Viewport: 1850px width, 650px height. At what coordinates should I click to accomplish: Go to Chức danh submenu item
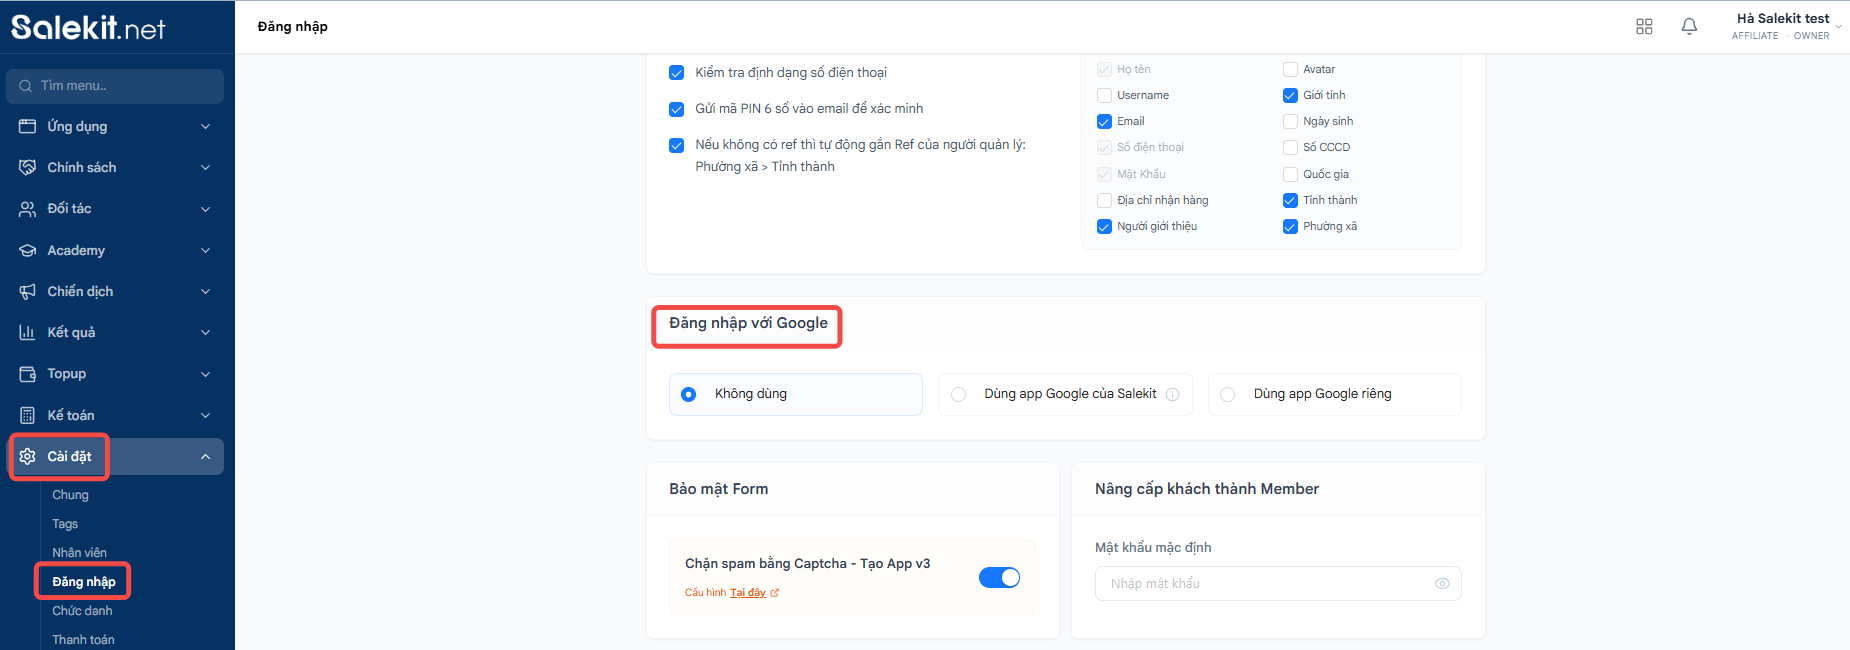point(82,611)
